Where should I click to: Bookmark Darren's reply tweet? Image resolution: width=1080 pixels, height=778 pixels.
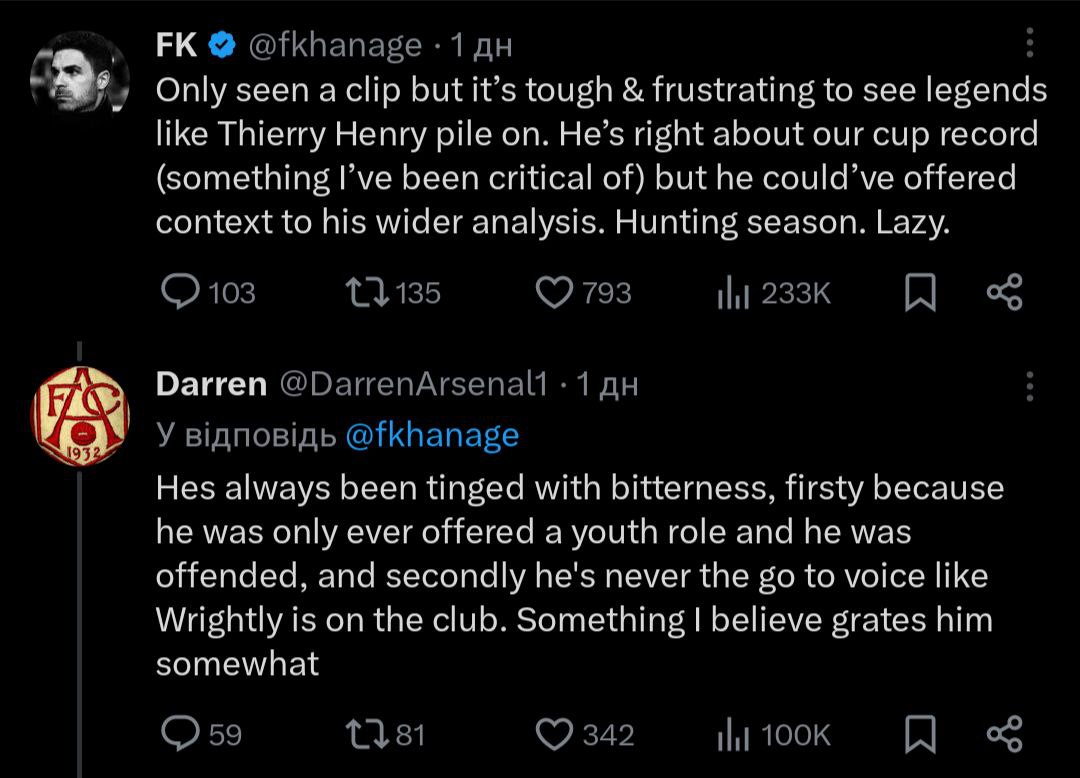(920, 735)
